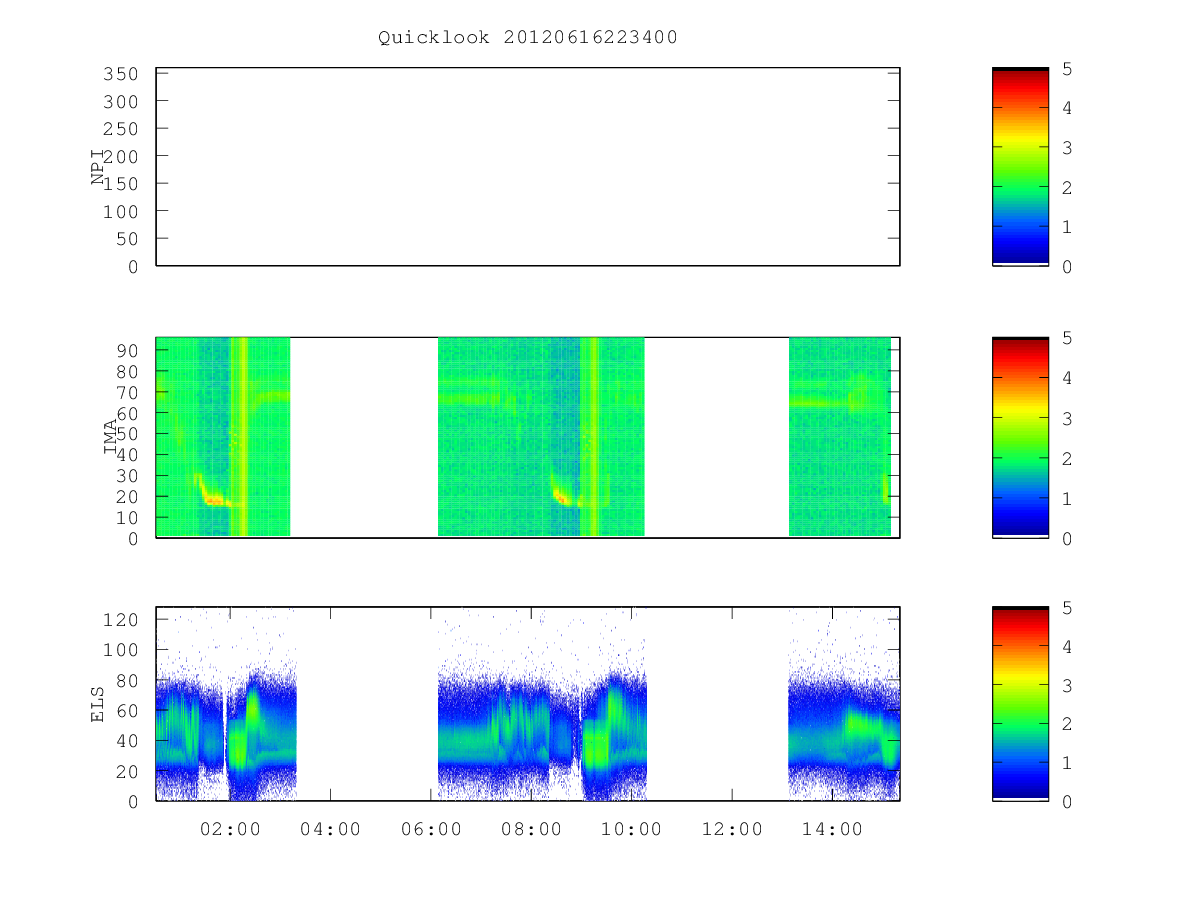The height and width of the screenshot is (900, 1200).
Task: Click the 5 label on NPI colorbar
Action: point(1067,69)
